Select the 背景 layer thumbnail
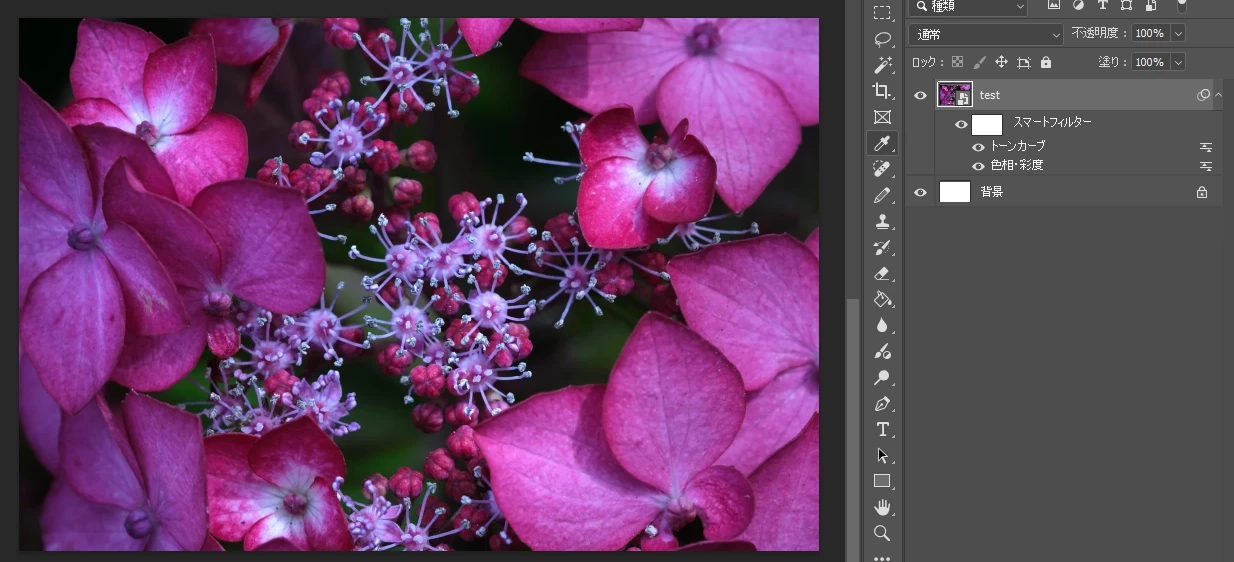 955,192
